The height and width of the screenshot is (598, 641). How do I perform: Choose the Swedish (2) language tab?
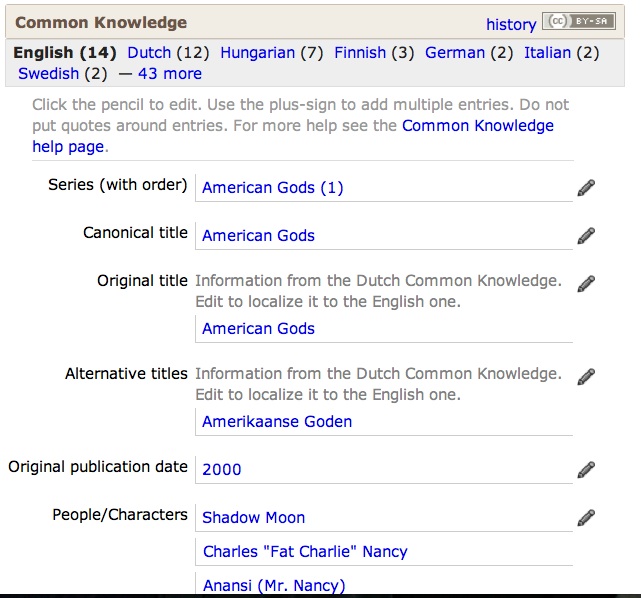click(x=48, y=74)
